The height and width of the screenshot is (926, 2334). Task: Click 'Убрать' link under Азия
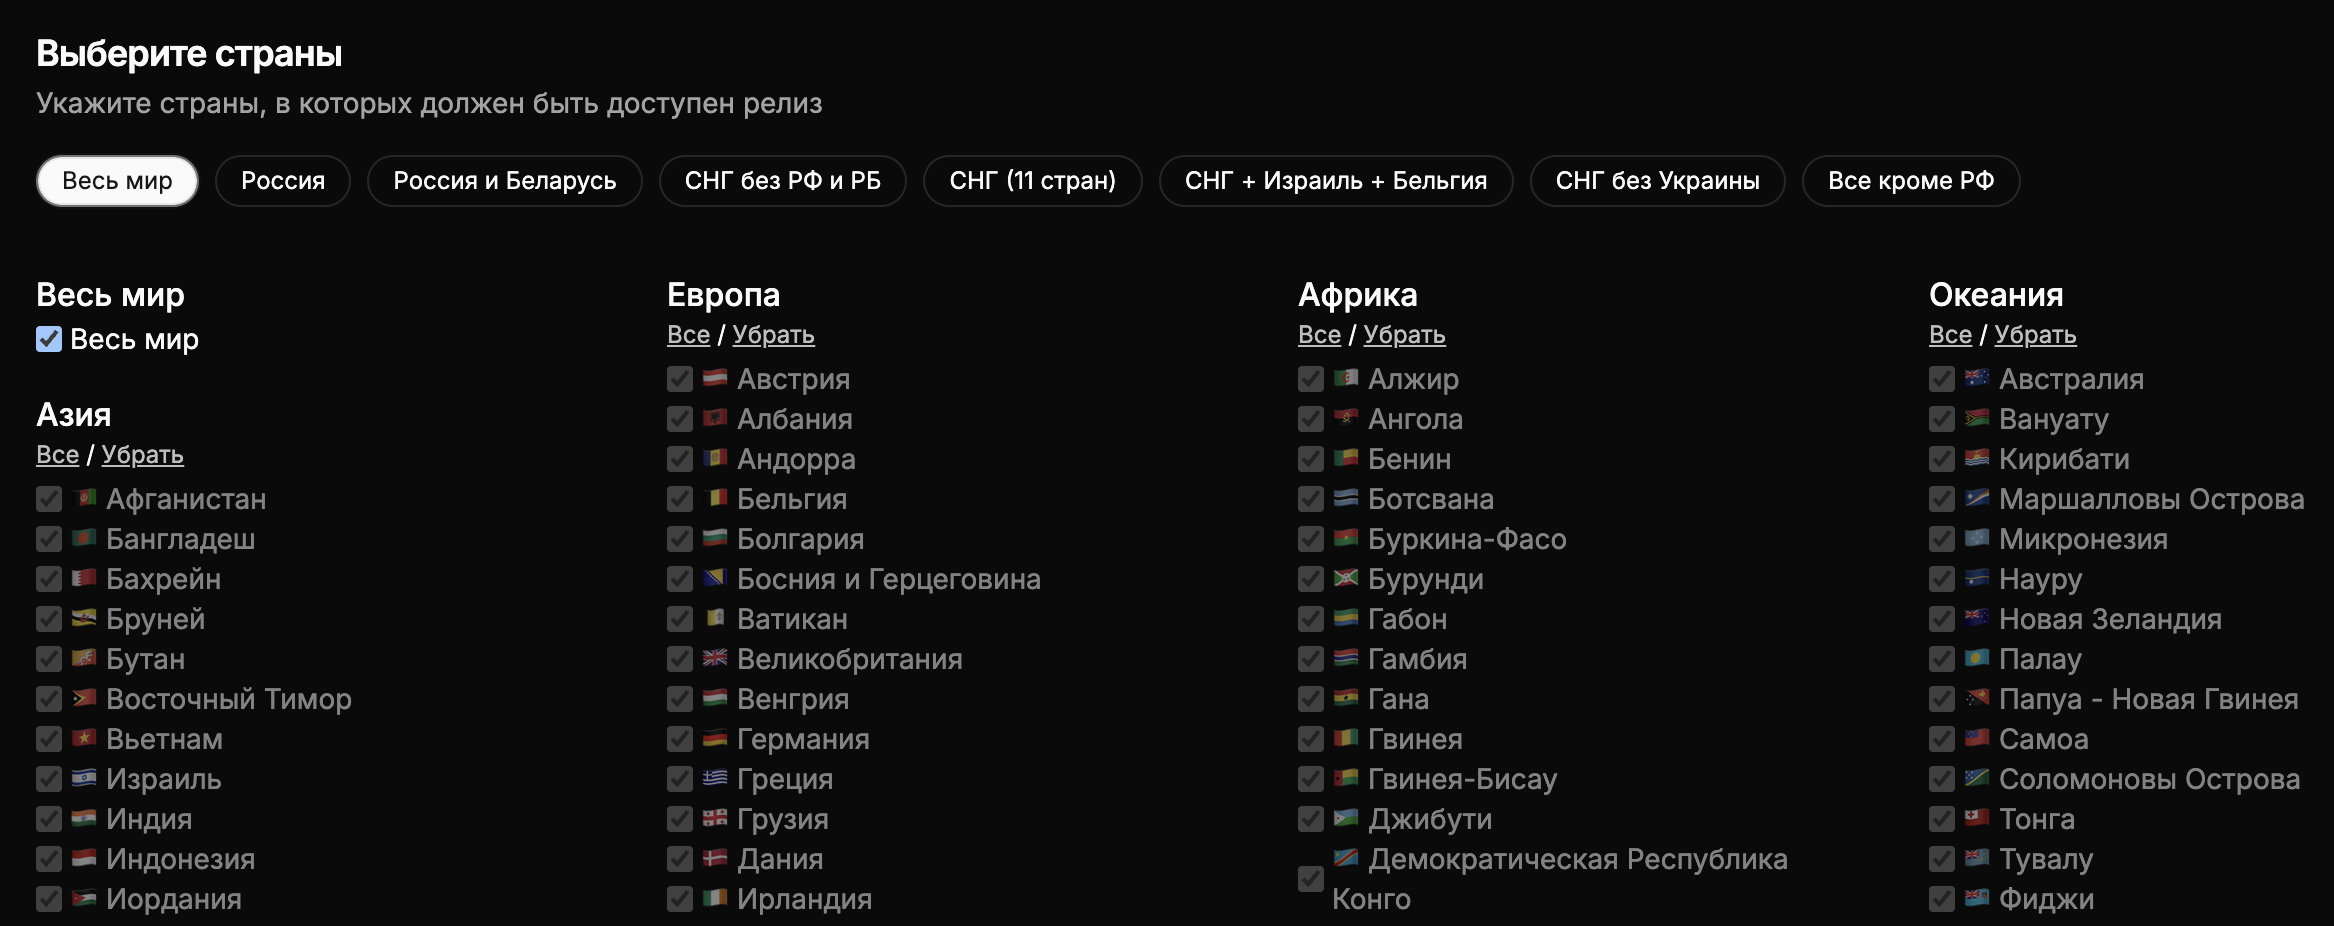pos(142,455)
